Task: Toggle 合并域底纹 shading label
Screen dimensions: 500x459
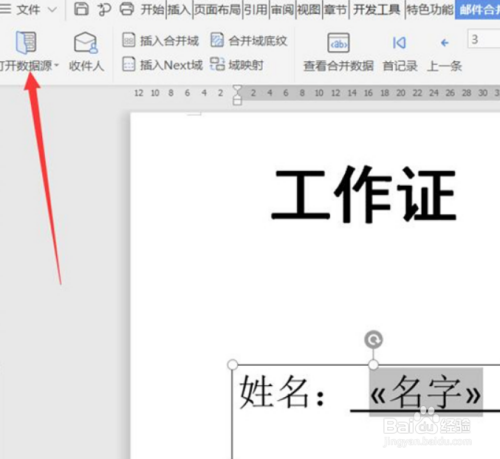Action: [258, 41]
